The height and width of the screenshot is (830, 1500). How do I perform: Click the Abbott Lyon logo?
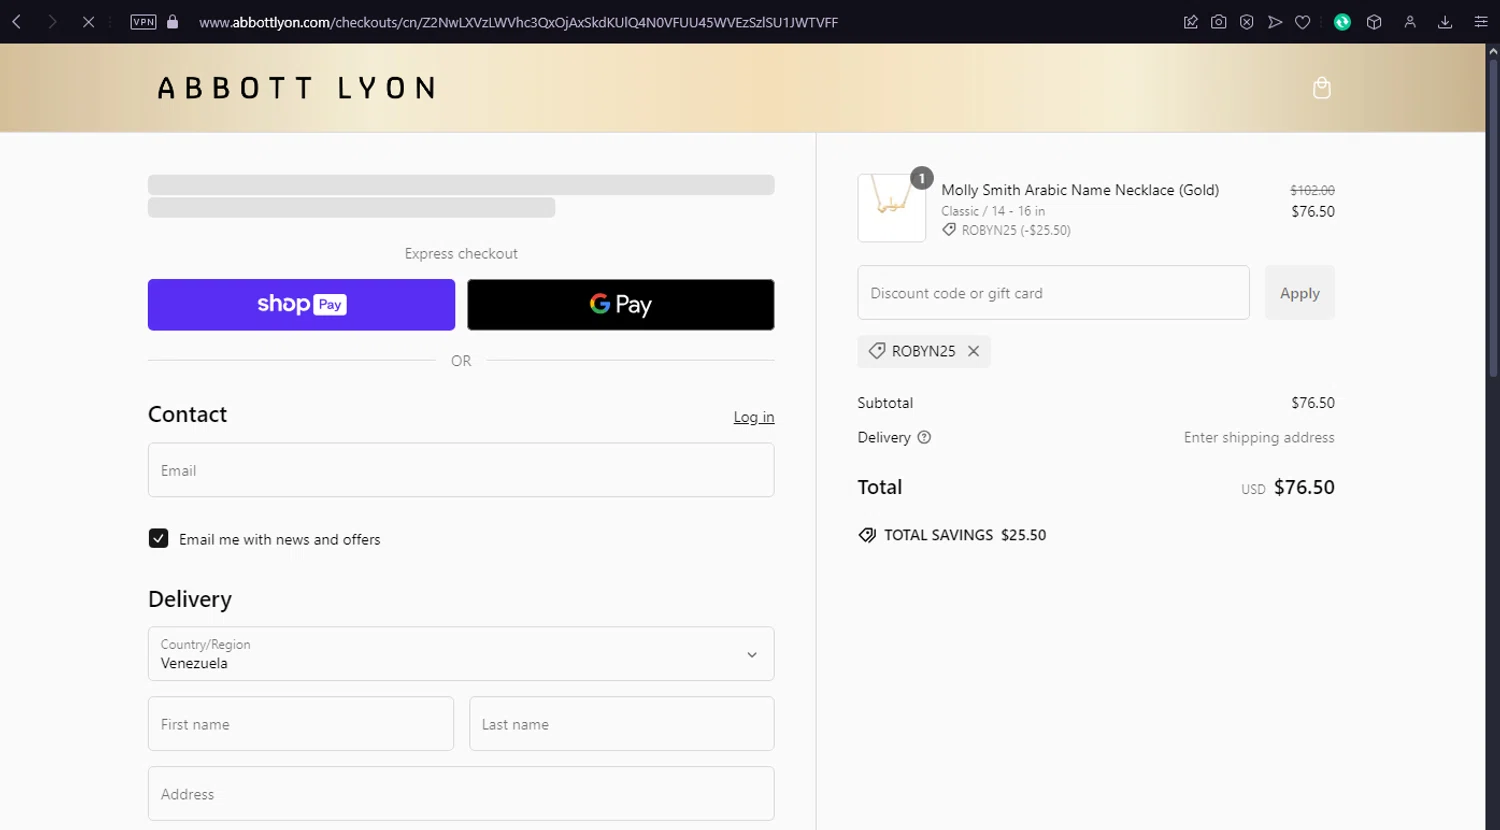297,88
